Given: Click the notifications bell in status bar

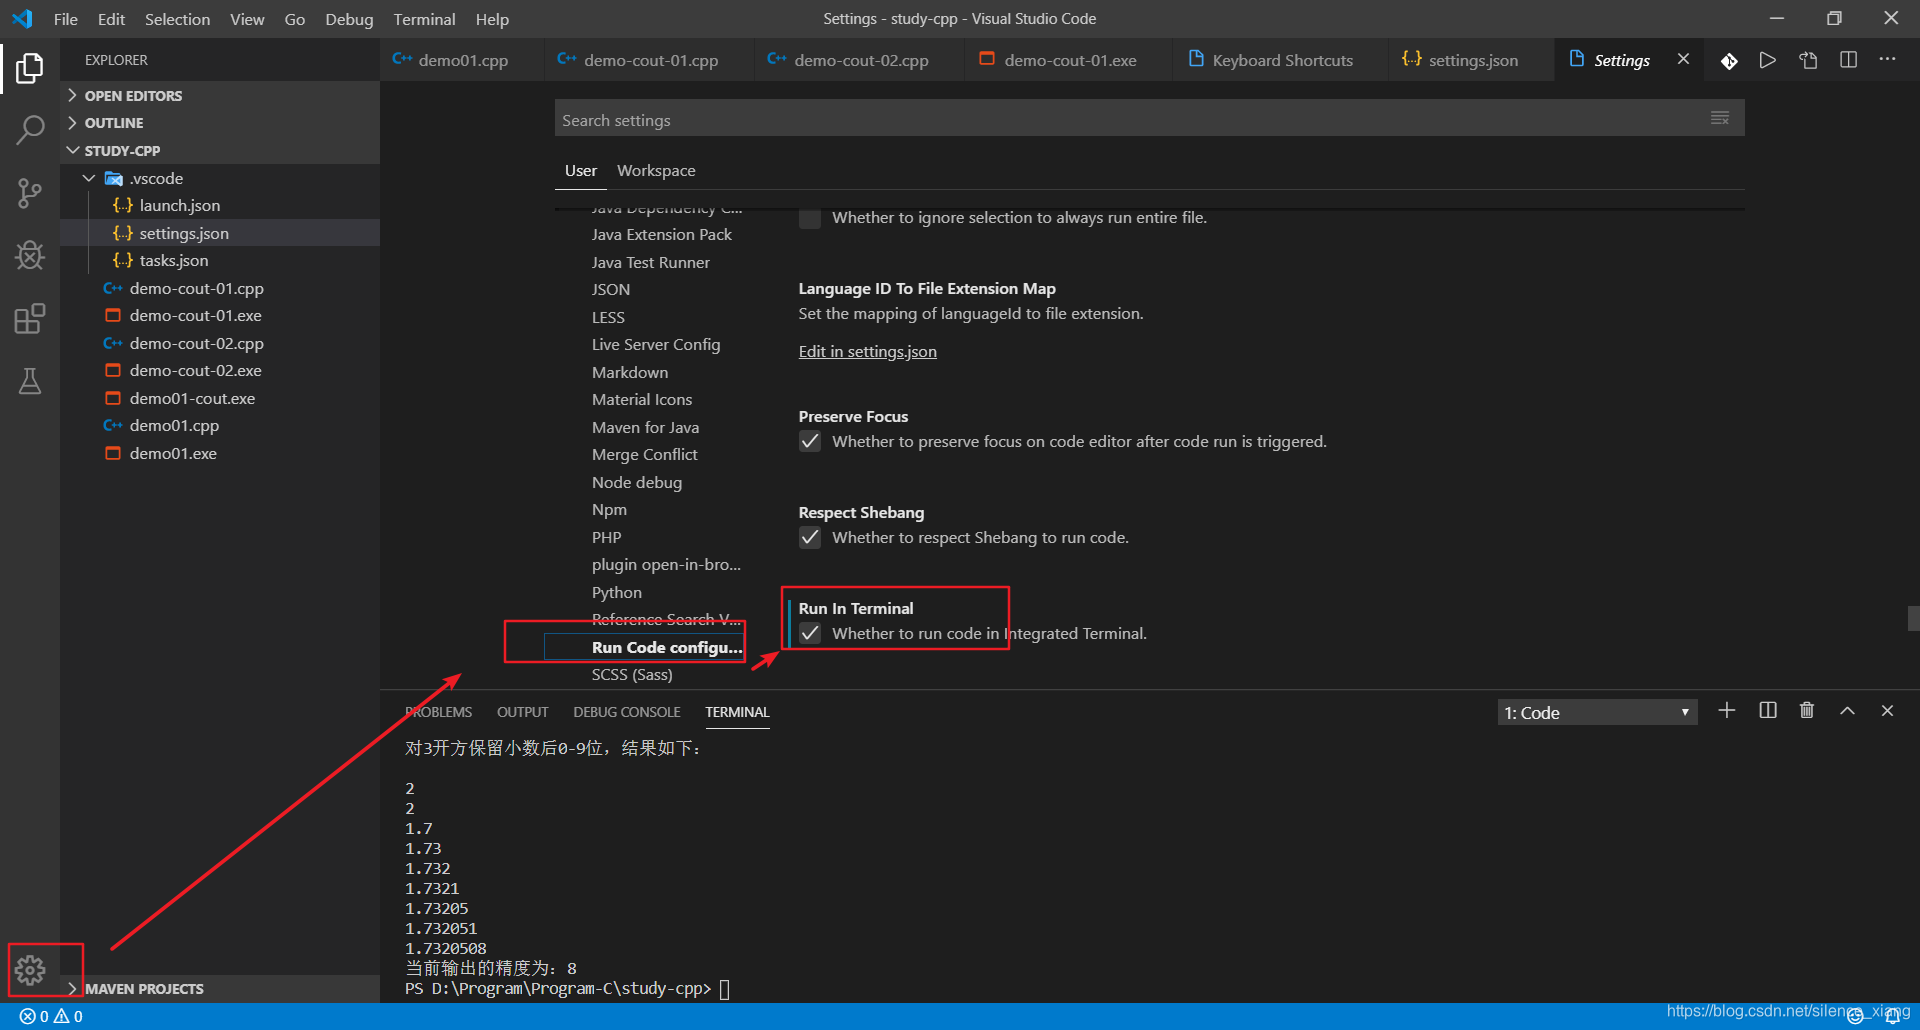Looking at the screenshot, I should [x=1892, y=1016].
